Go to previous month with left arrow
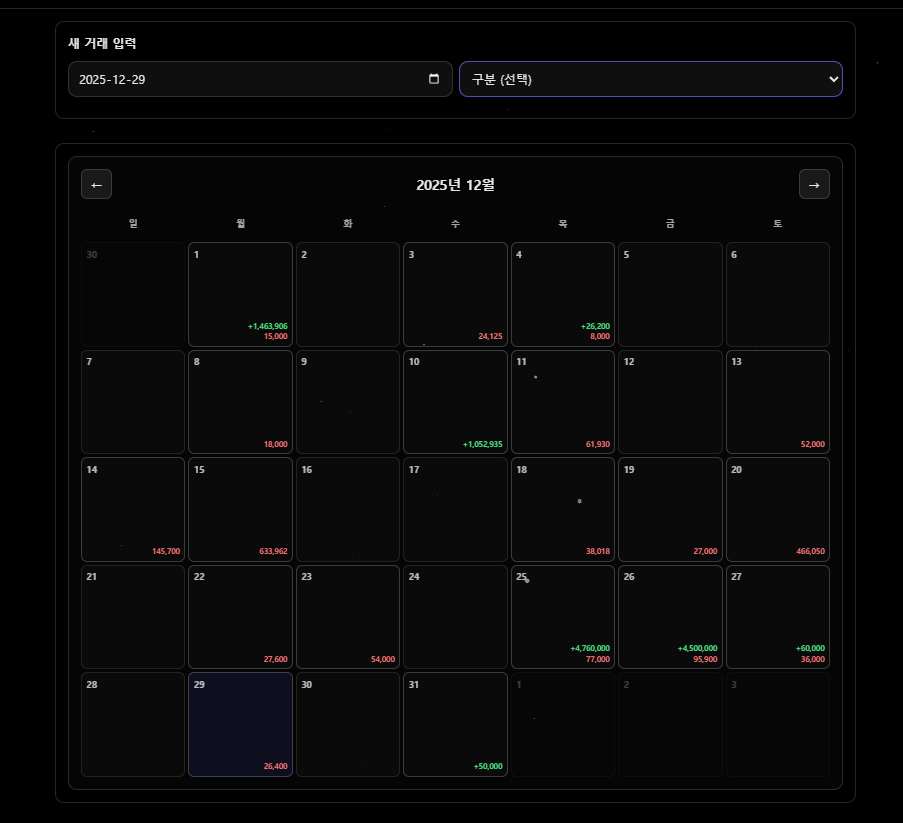The height and width of the screenshot is (823, 903). click(96, 184)
